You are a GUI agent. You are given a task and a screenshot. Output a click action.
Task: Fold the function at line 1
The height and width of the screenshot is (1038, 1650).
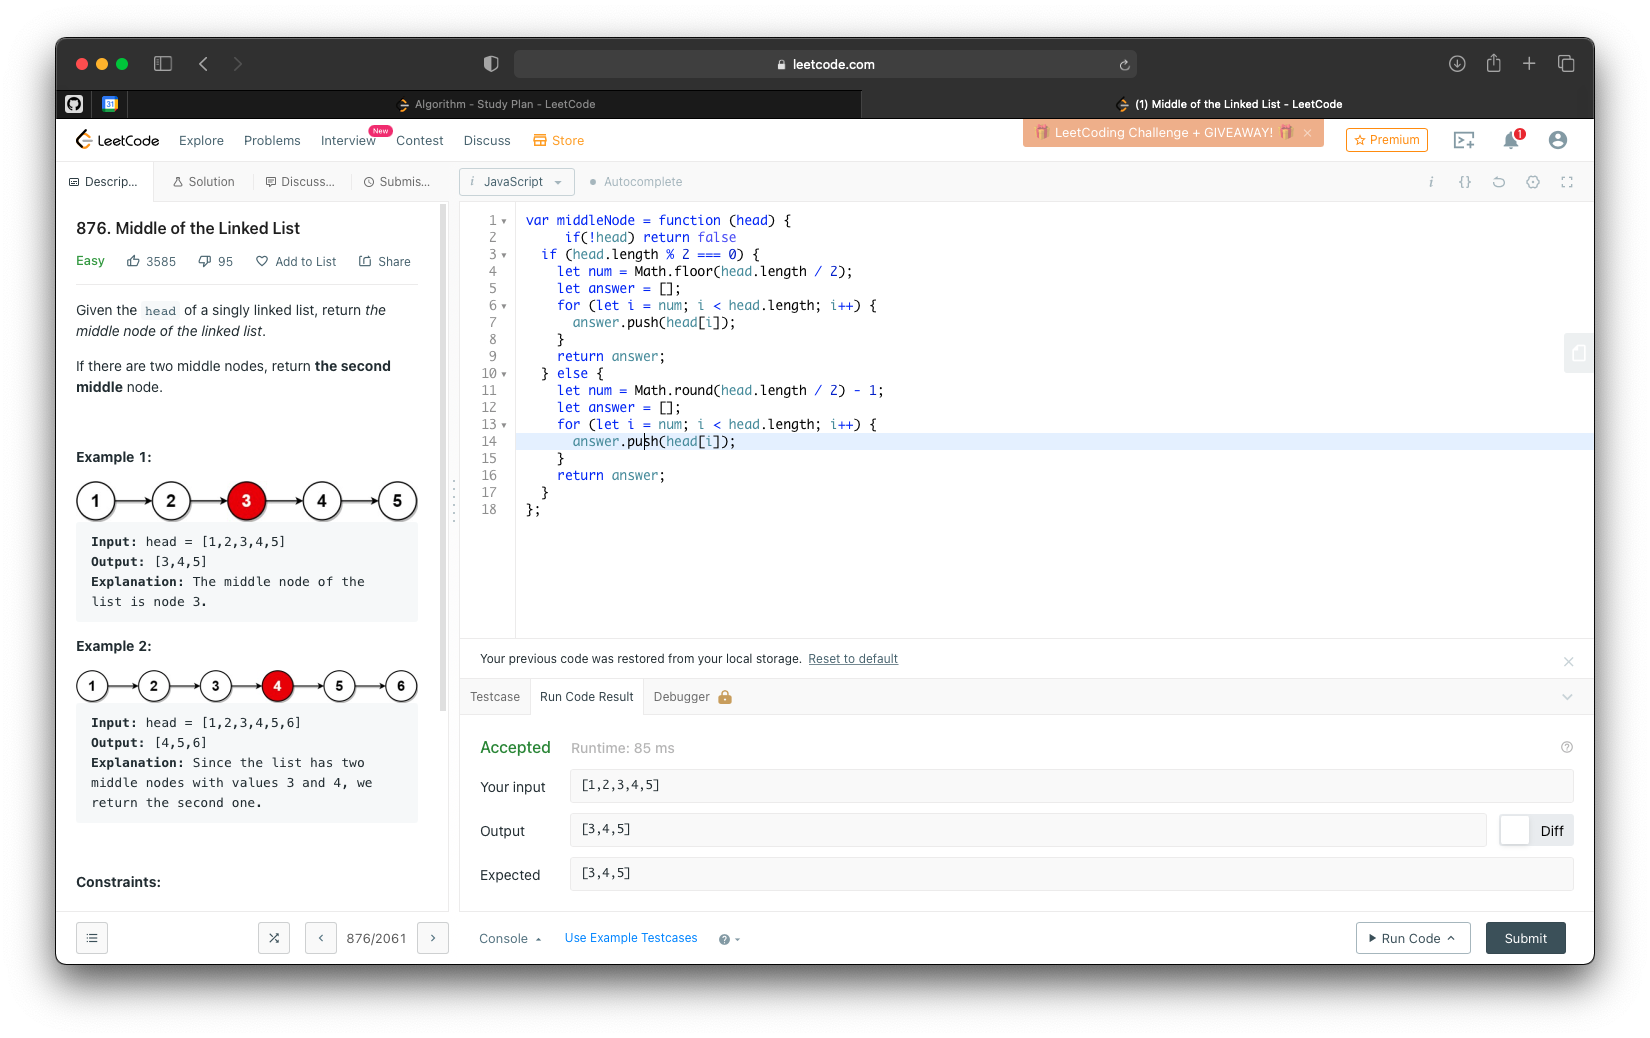pos(504,221)
